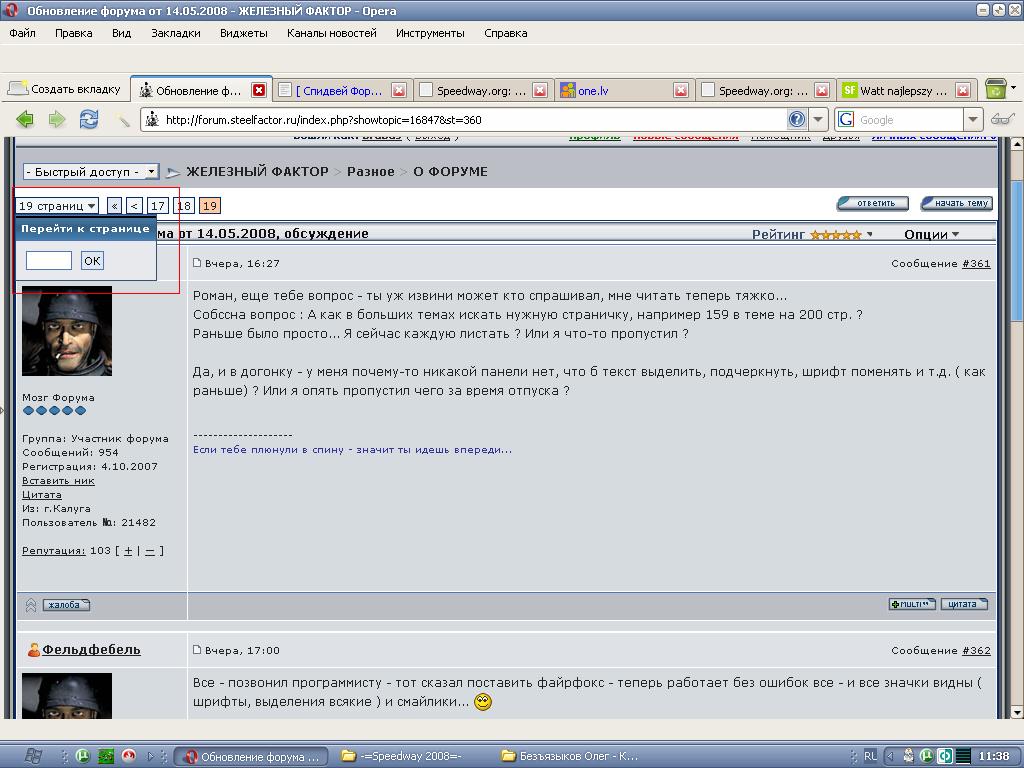The width and height of the screenshot is (1024, 768).
Task: Switch to the Watt najlepszy tab
Action: tap(900, 90)
